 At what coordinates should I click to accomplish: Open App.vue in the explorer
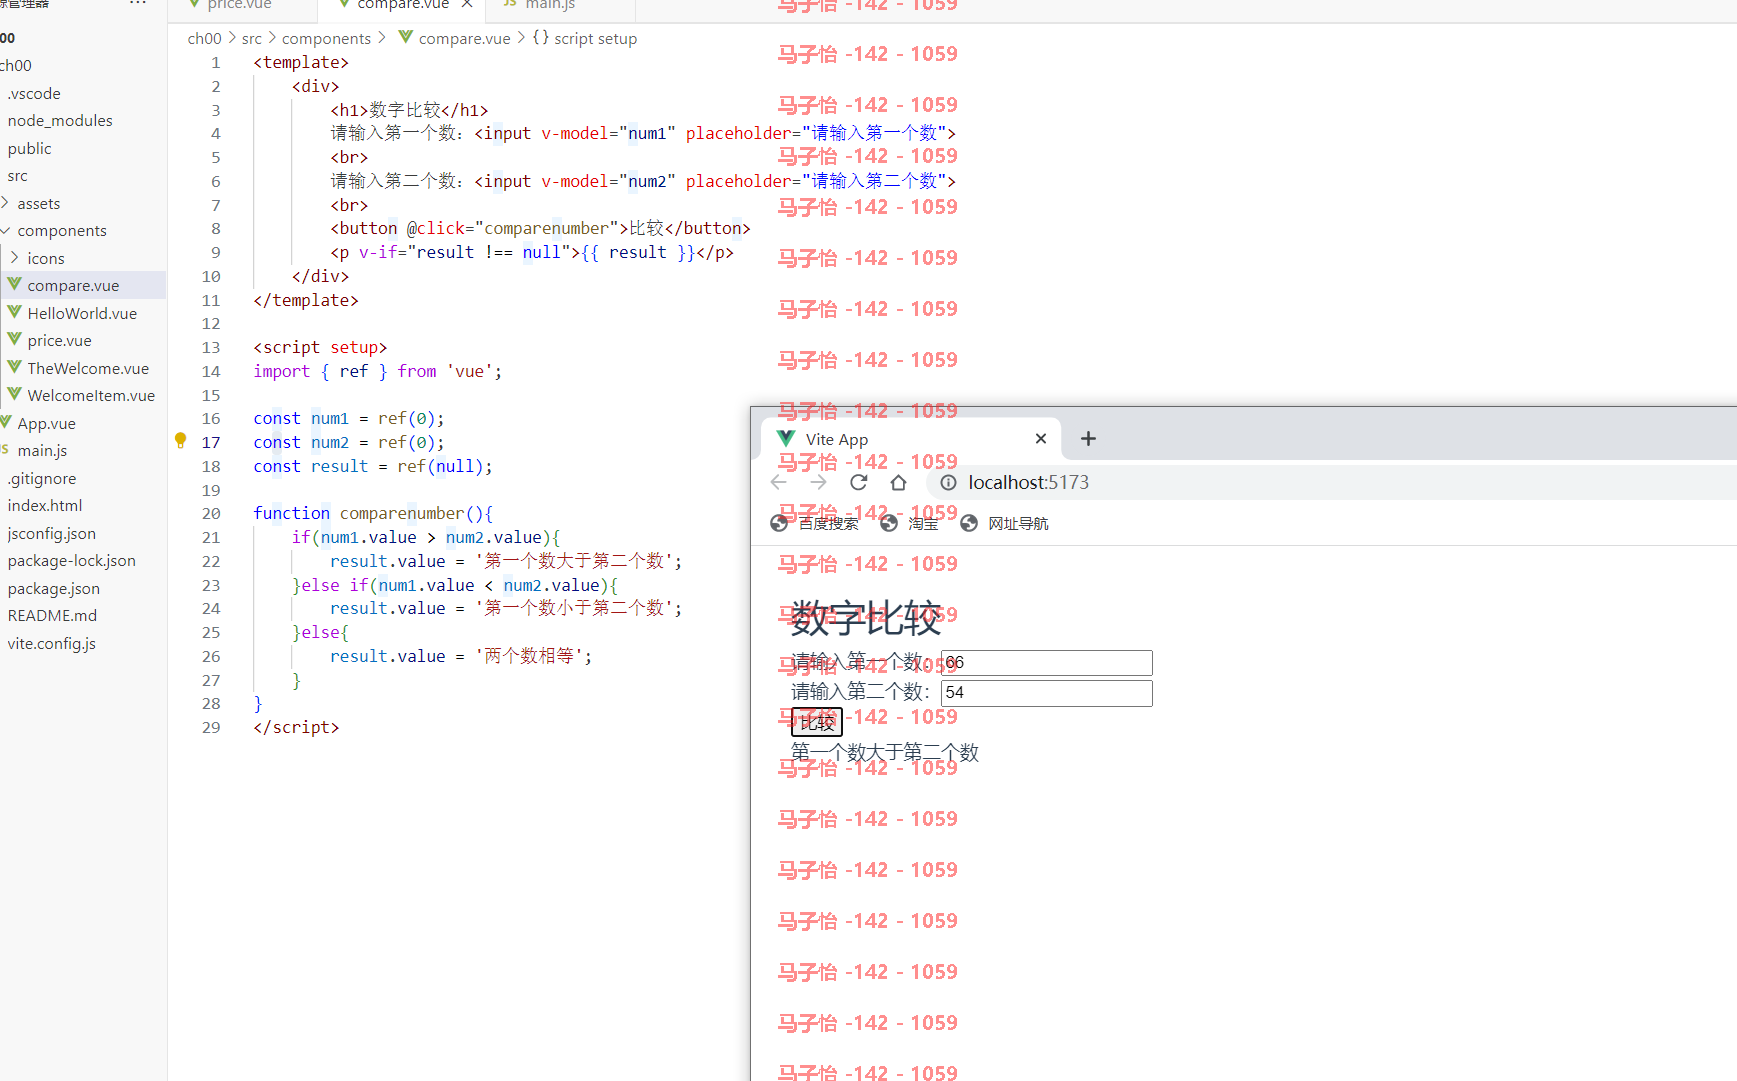[46, 423]
